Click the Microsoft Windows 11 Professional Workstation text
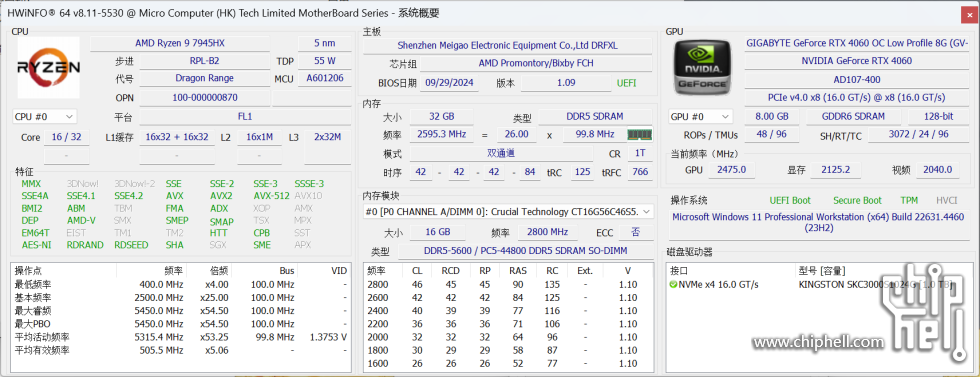This screenshot has width=980, height=377. point(818,223)
